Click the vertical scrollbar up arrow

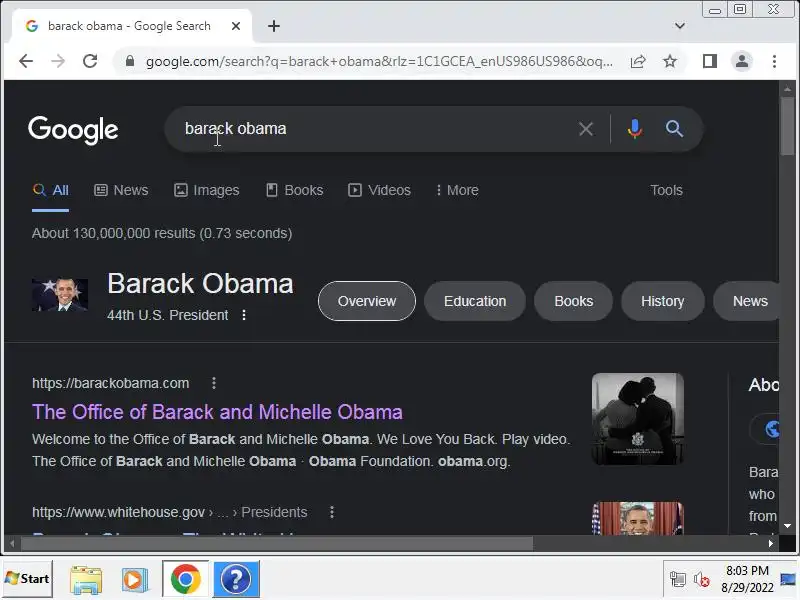(787, 89)
